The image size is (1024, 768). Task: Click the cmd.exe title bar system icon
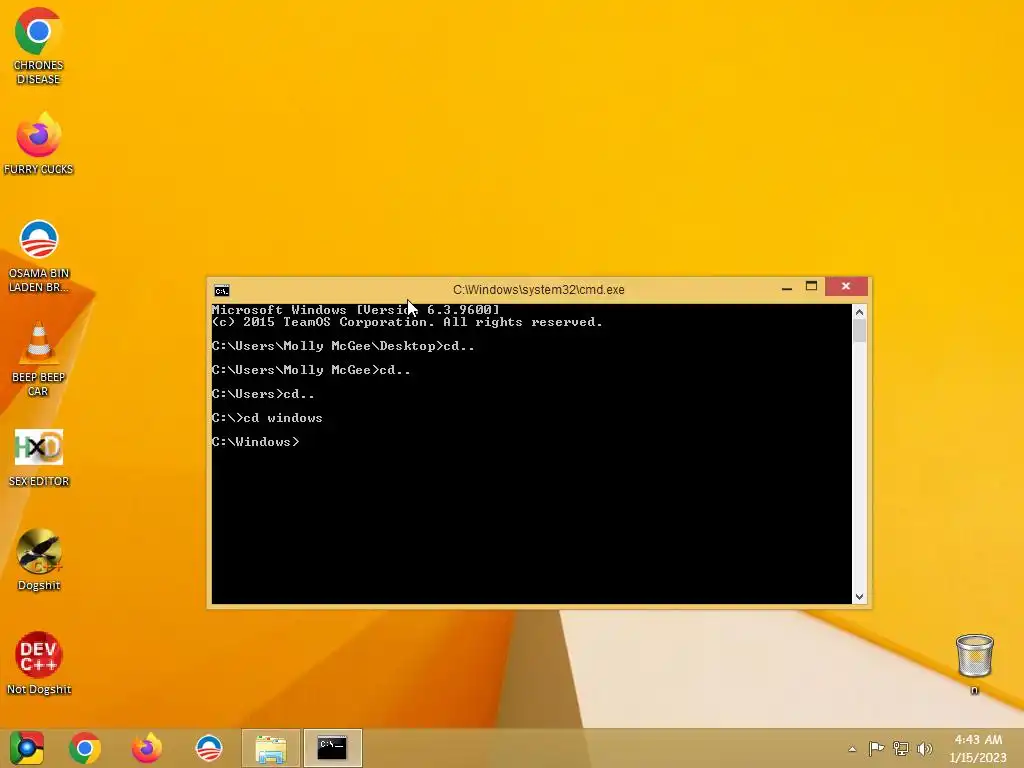(x=222, y=291)
